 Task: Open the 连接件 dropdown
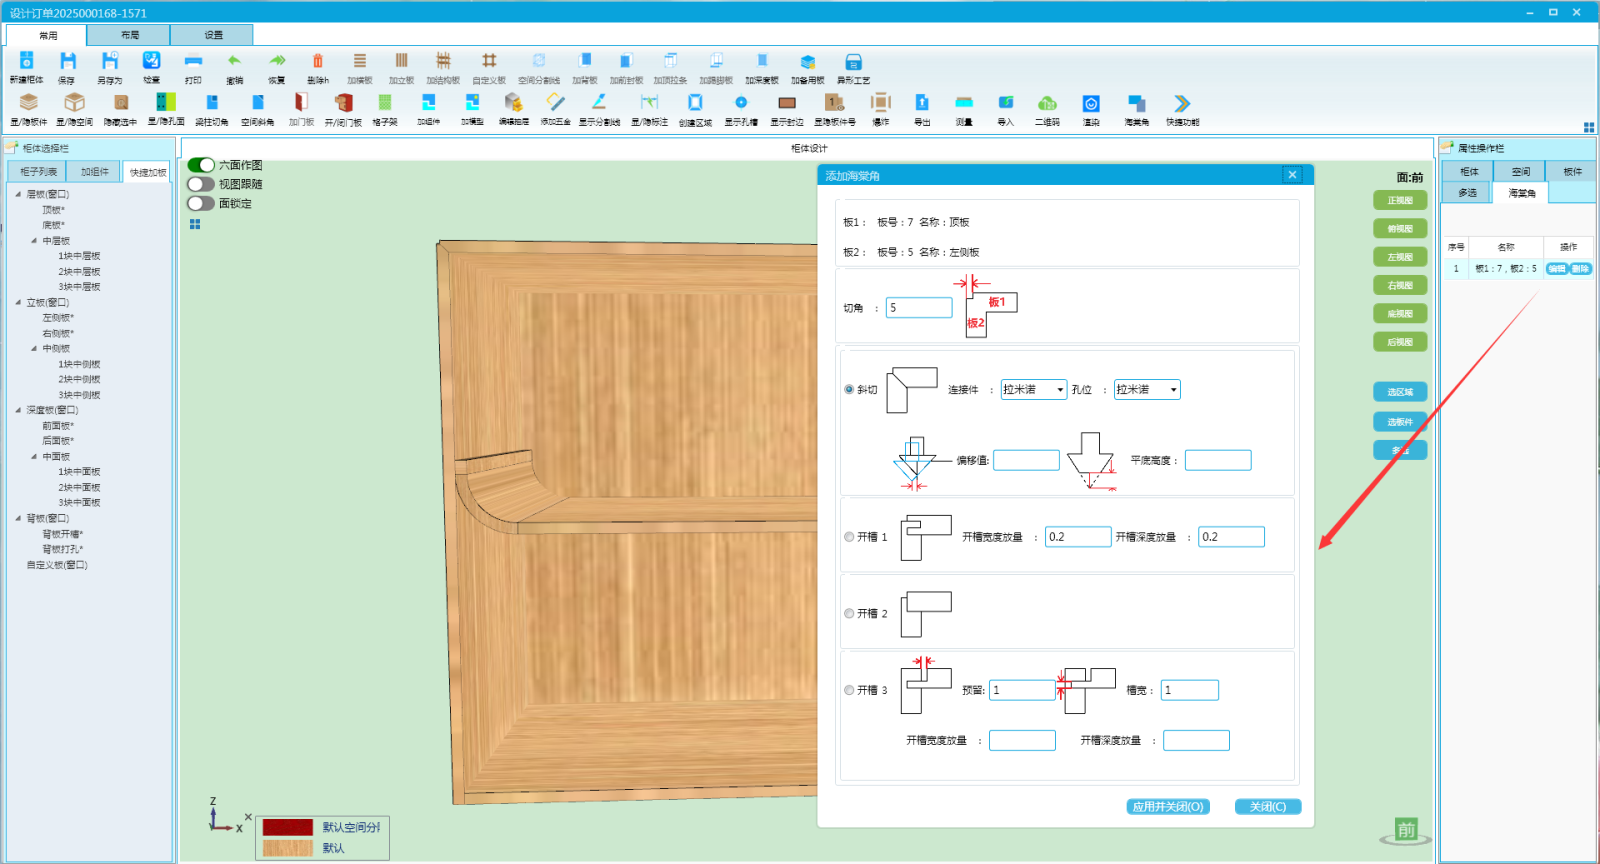tap(1034, 390)
